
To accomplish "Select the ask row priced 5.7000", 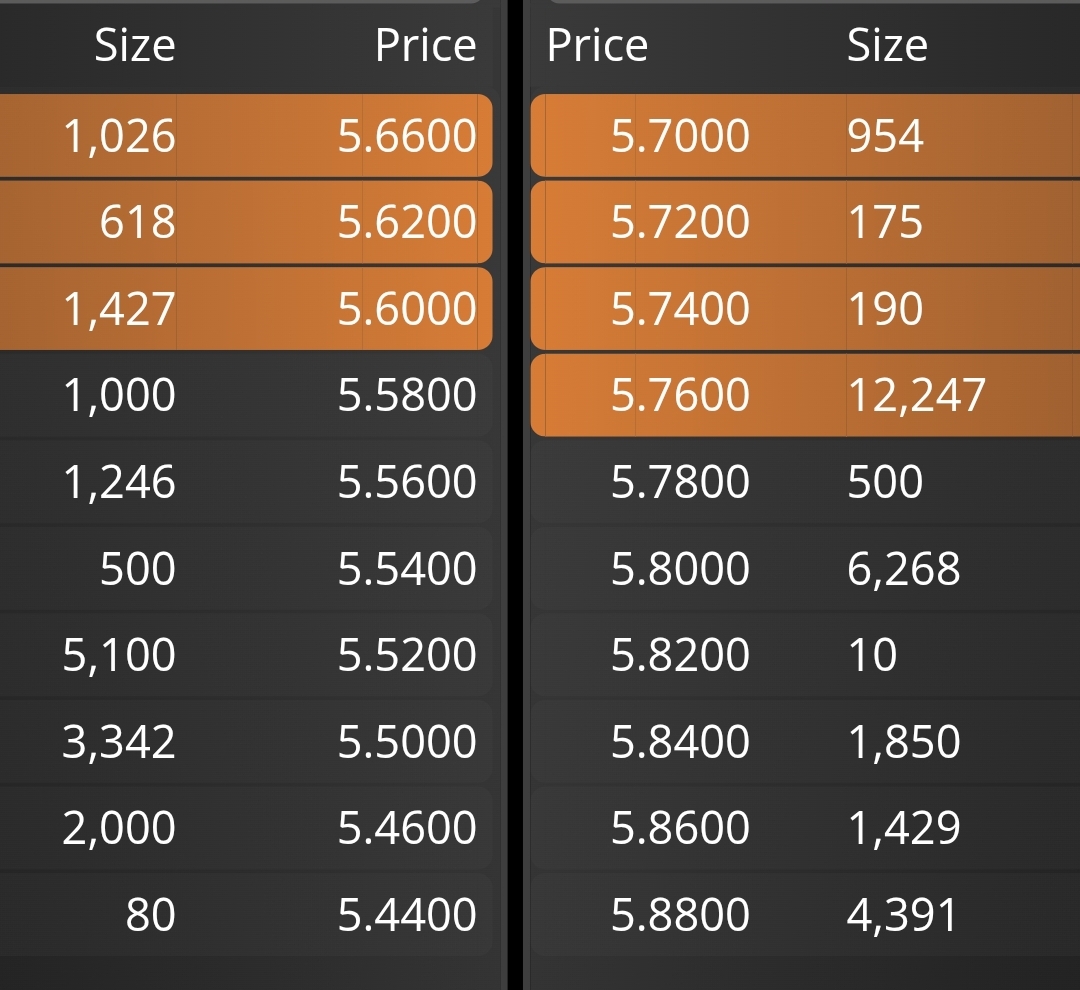I will (805, 136).
